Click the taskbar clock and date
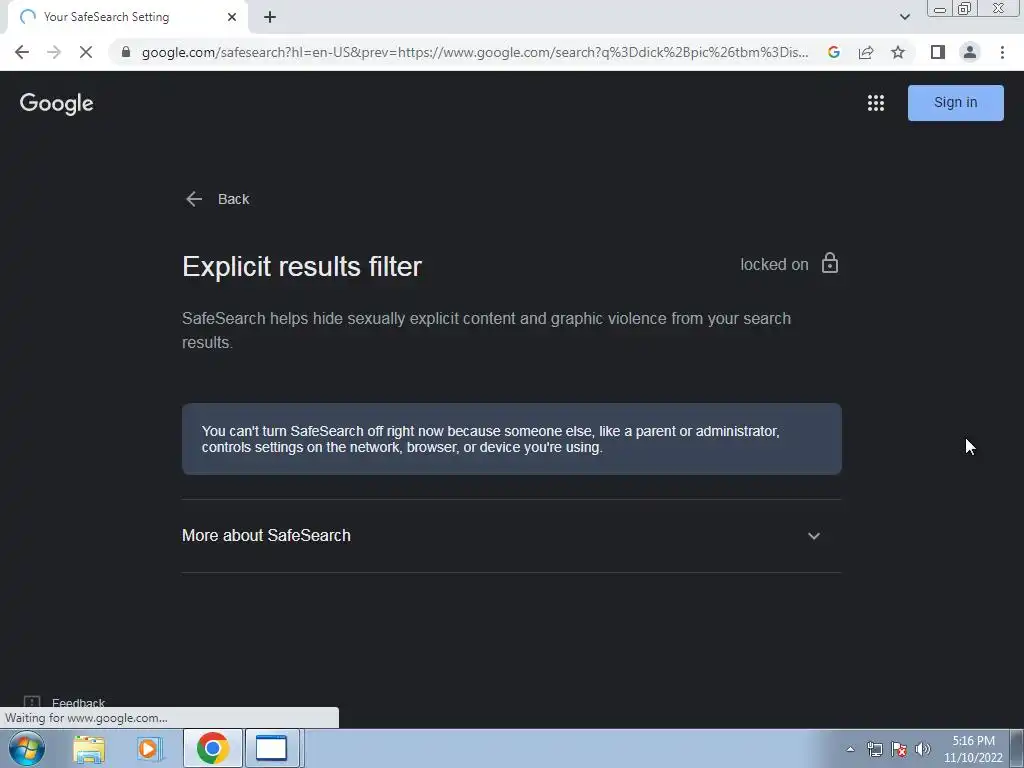1024x768 pixels. point(973,749)
